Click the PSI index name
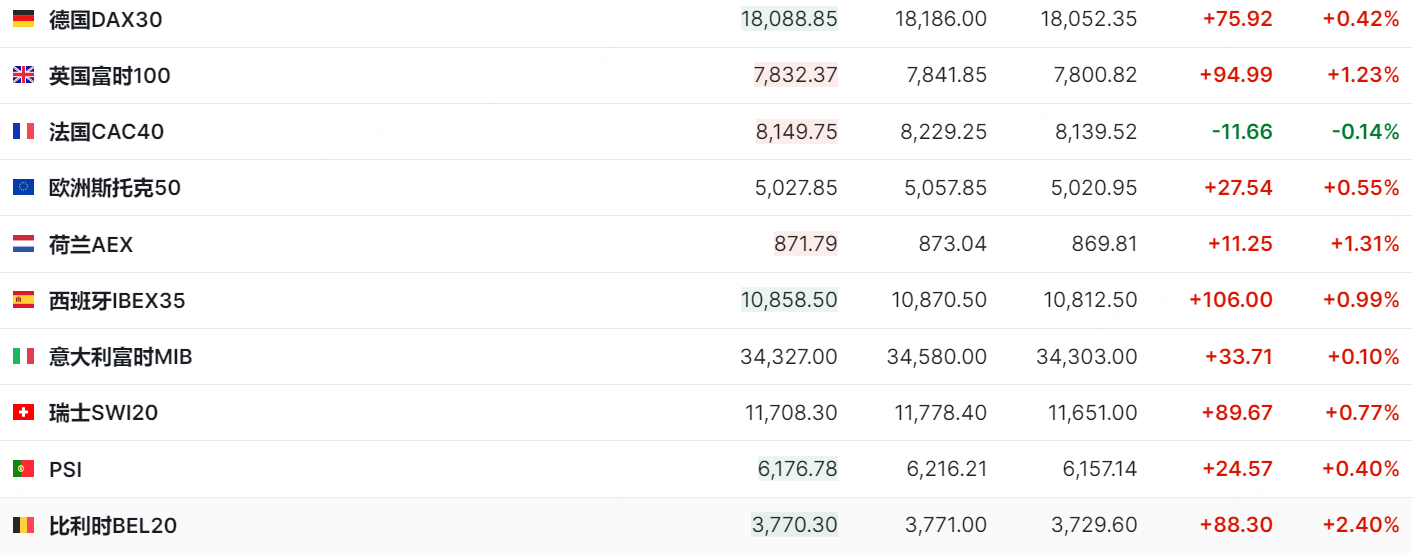 [x=65, y=468]
